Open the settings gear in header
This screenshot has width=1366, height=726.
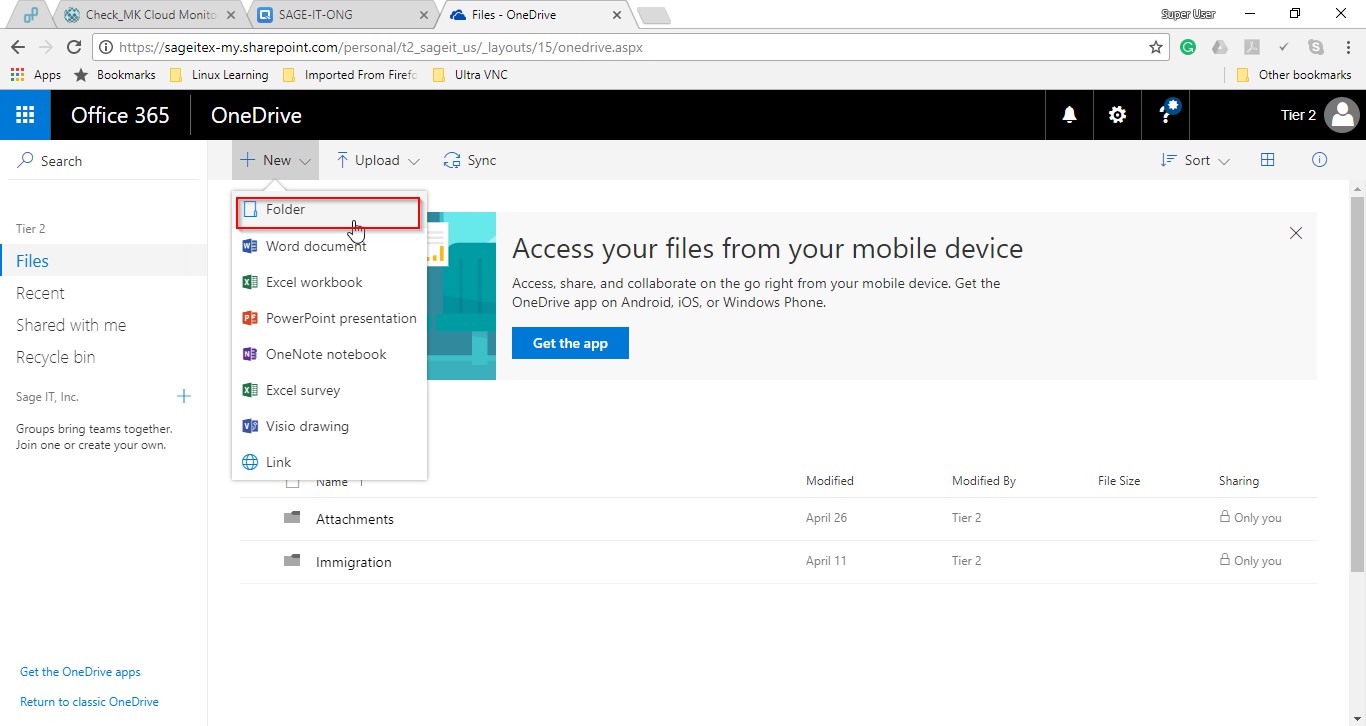[x=1117, y=115]
